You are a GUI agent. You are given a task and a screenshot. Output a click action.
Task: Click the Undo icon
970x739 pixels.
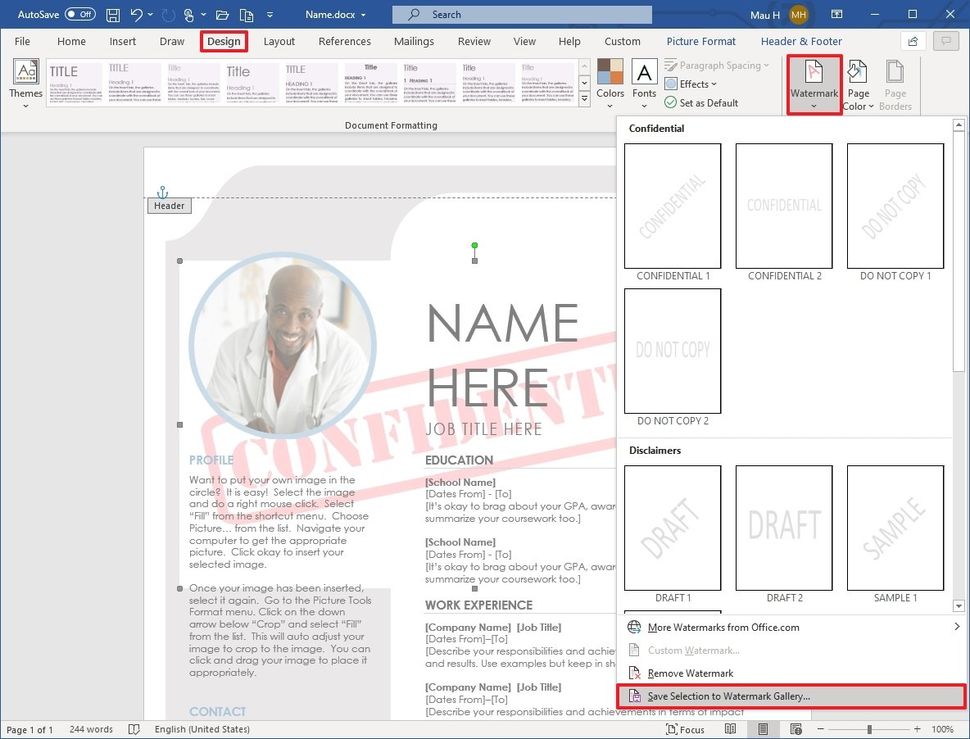tap(137, 14)
